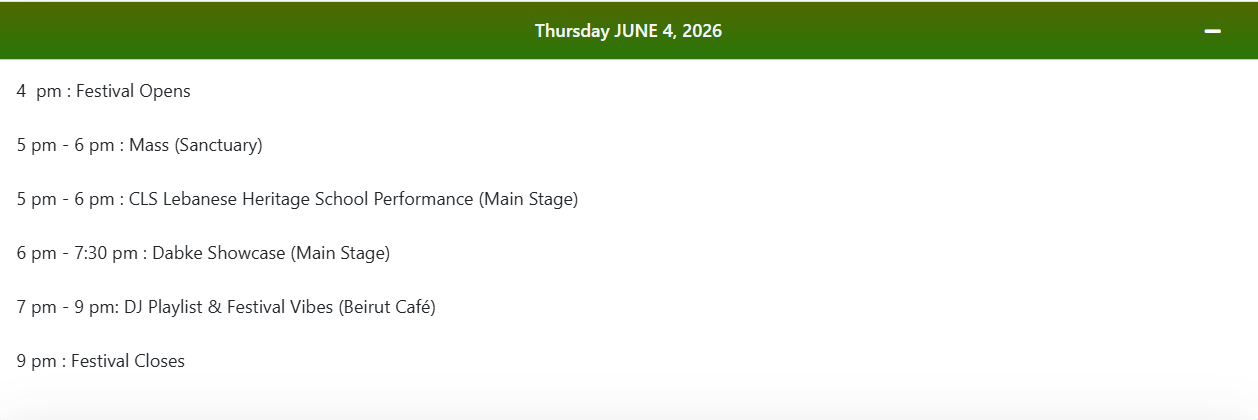Click the 4 pm time text
The image size is (1258, 420).
point(38,91)
